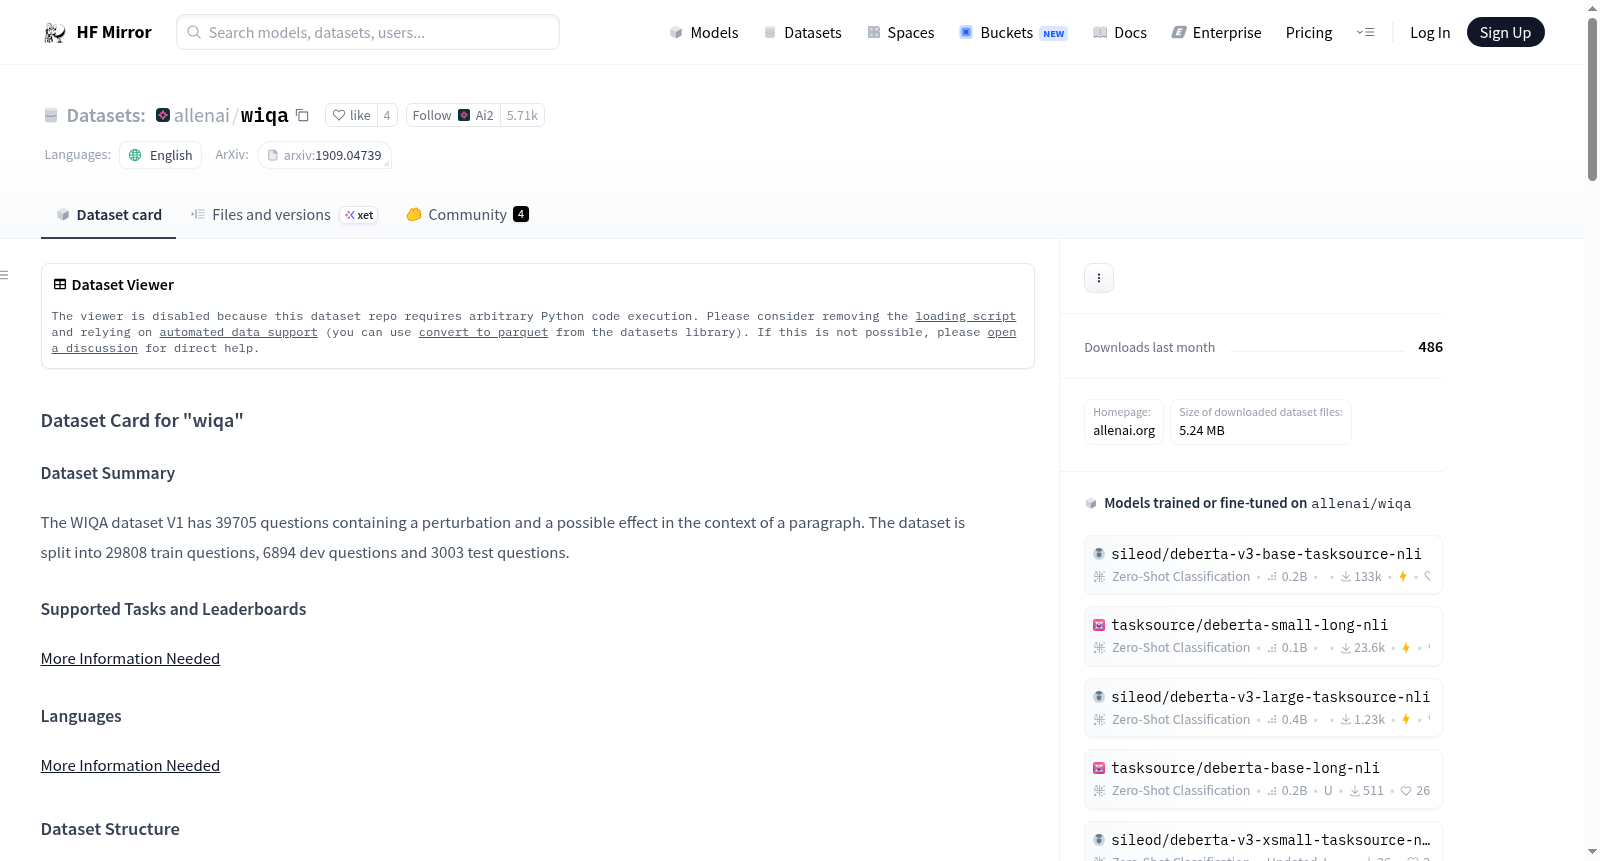
Task: Click the Dataset Card for "wiqa" heading
Action: pos(142,420)
